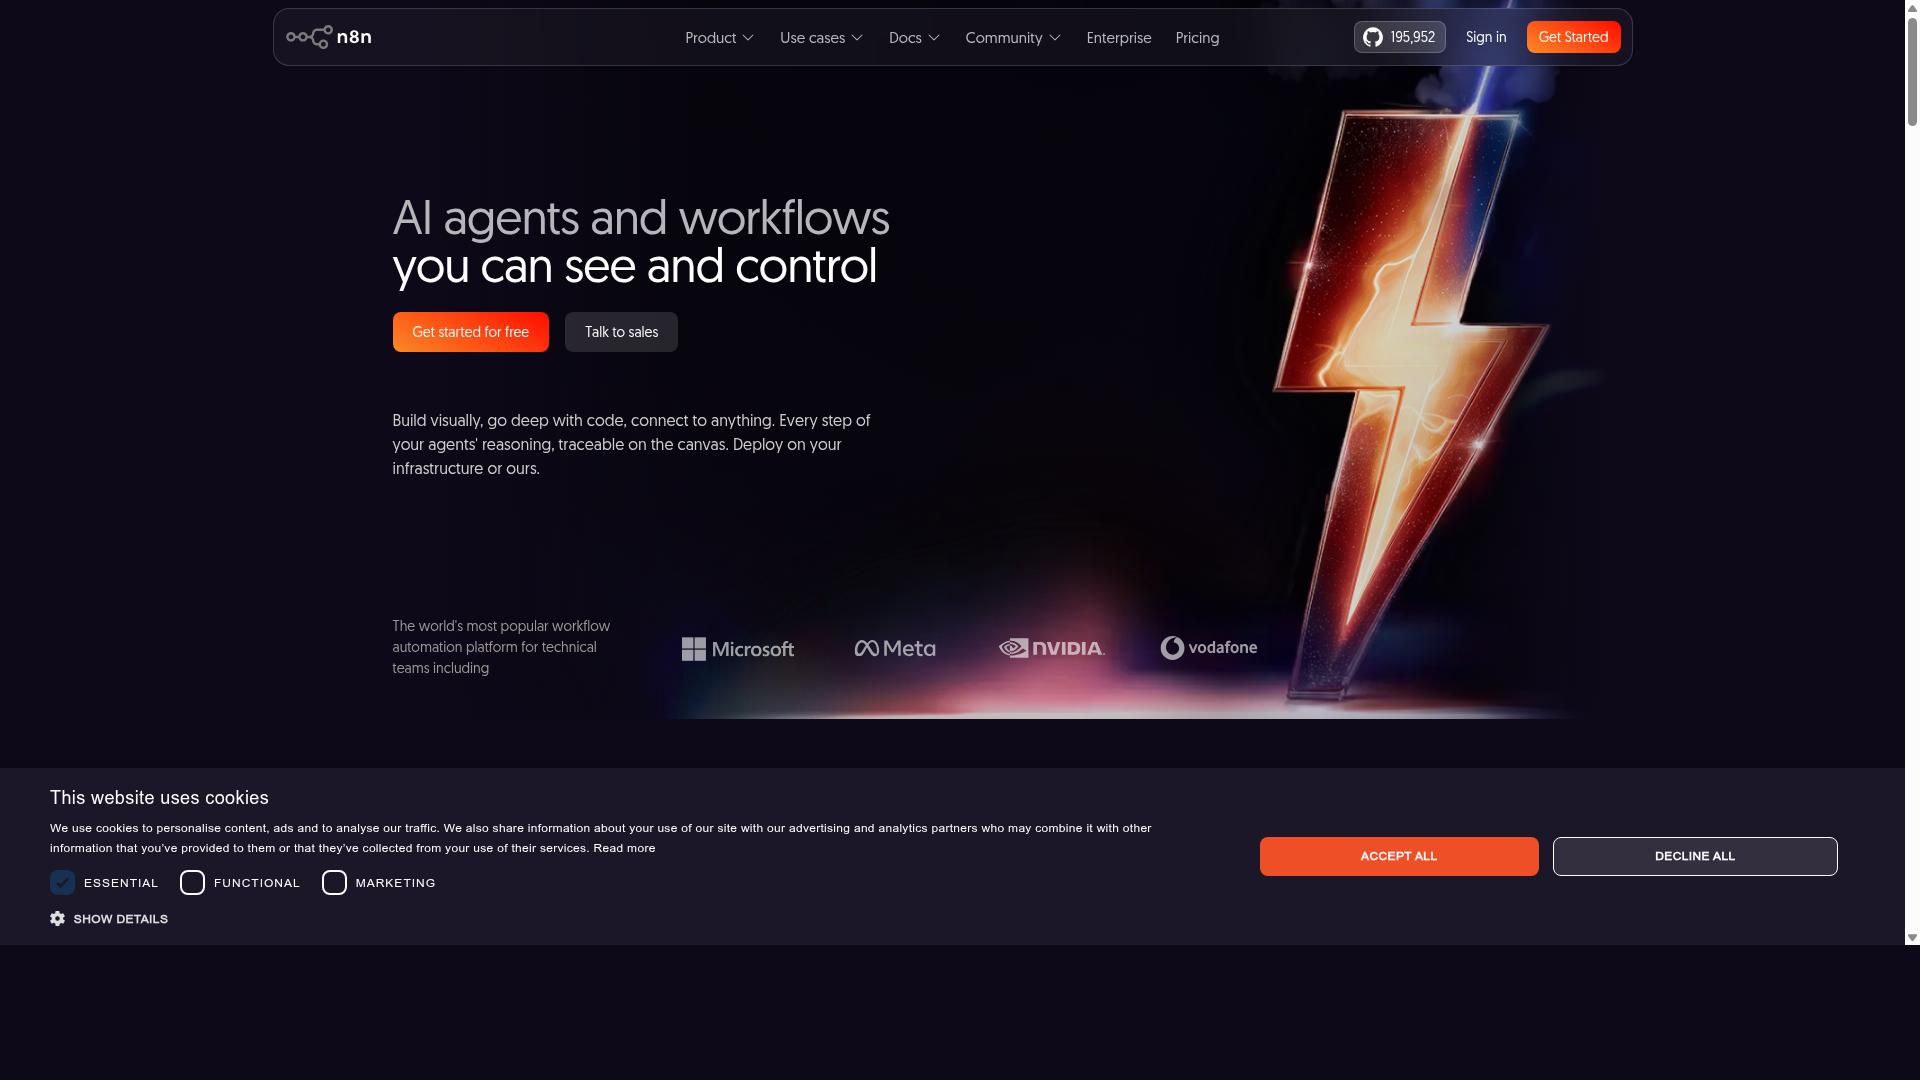Click the heading 'AI agents and workflows'
Screen dimensions: 1920x1080
click(640, 218)
